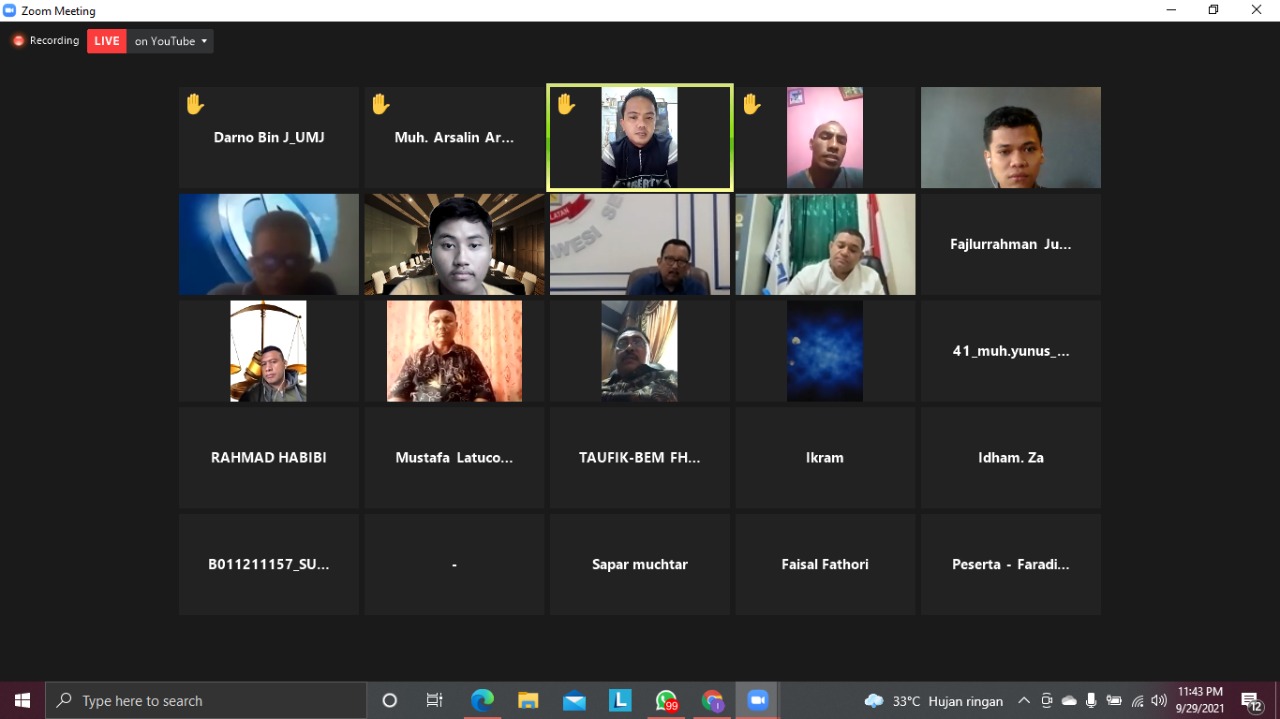Launch Microsoft Edge from the taskbar
The width and height of the screenshot is (1280, 719).
[482, 700]
